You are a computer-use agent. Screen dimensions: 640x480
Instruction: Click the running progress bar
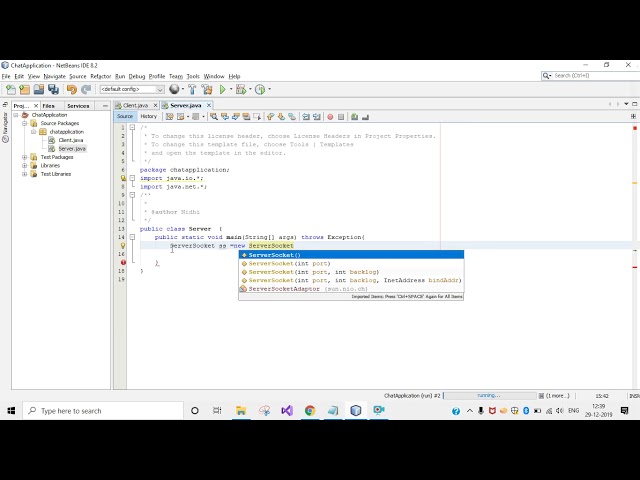pos(490,396)
